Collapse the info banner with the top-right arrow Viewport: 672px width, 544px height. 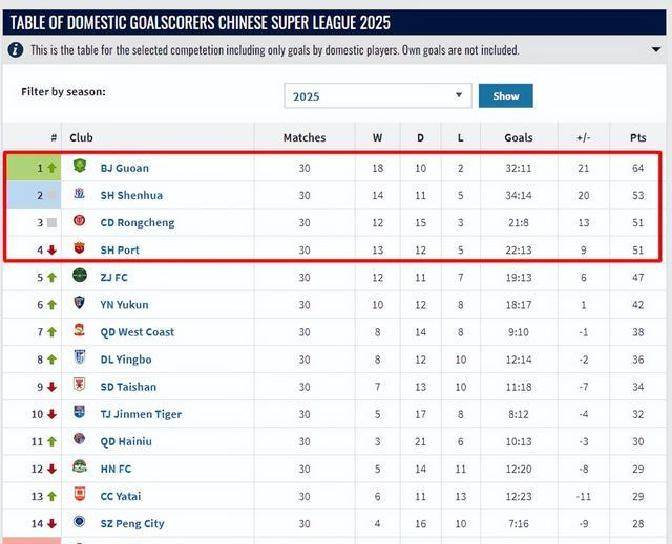tap(655, 49)
